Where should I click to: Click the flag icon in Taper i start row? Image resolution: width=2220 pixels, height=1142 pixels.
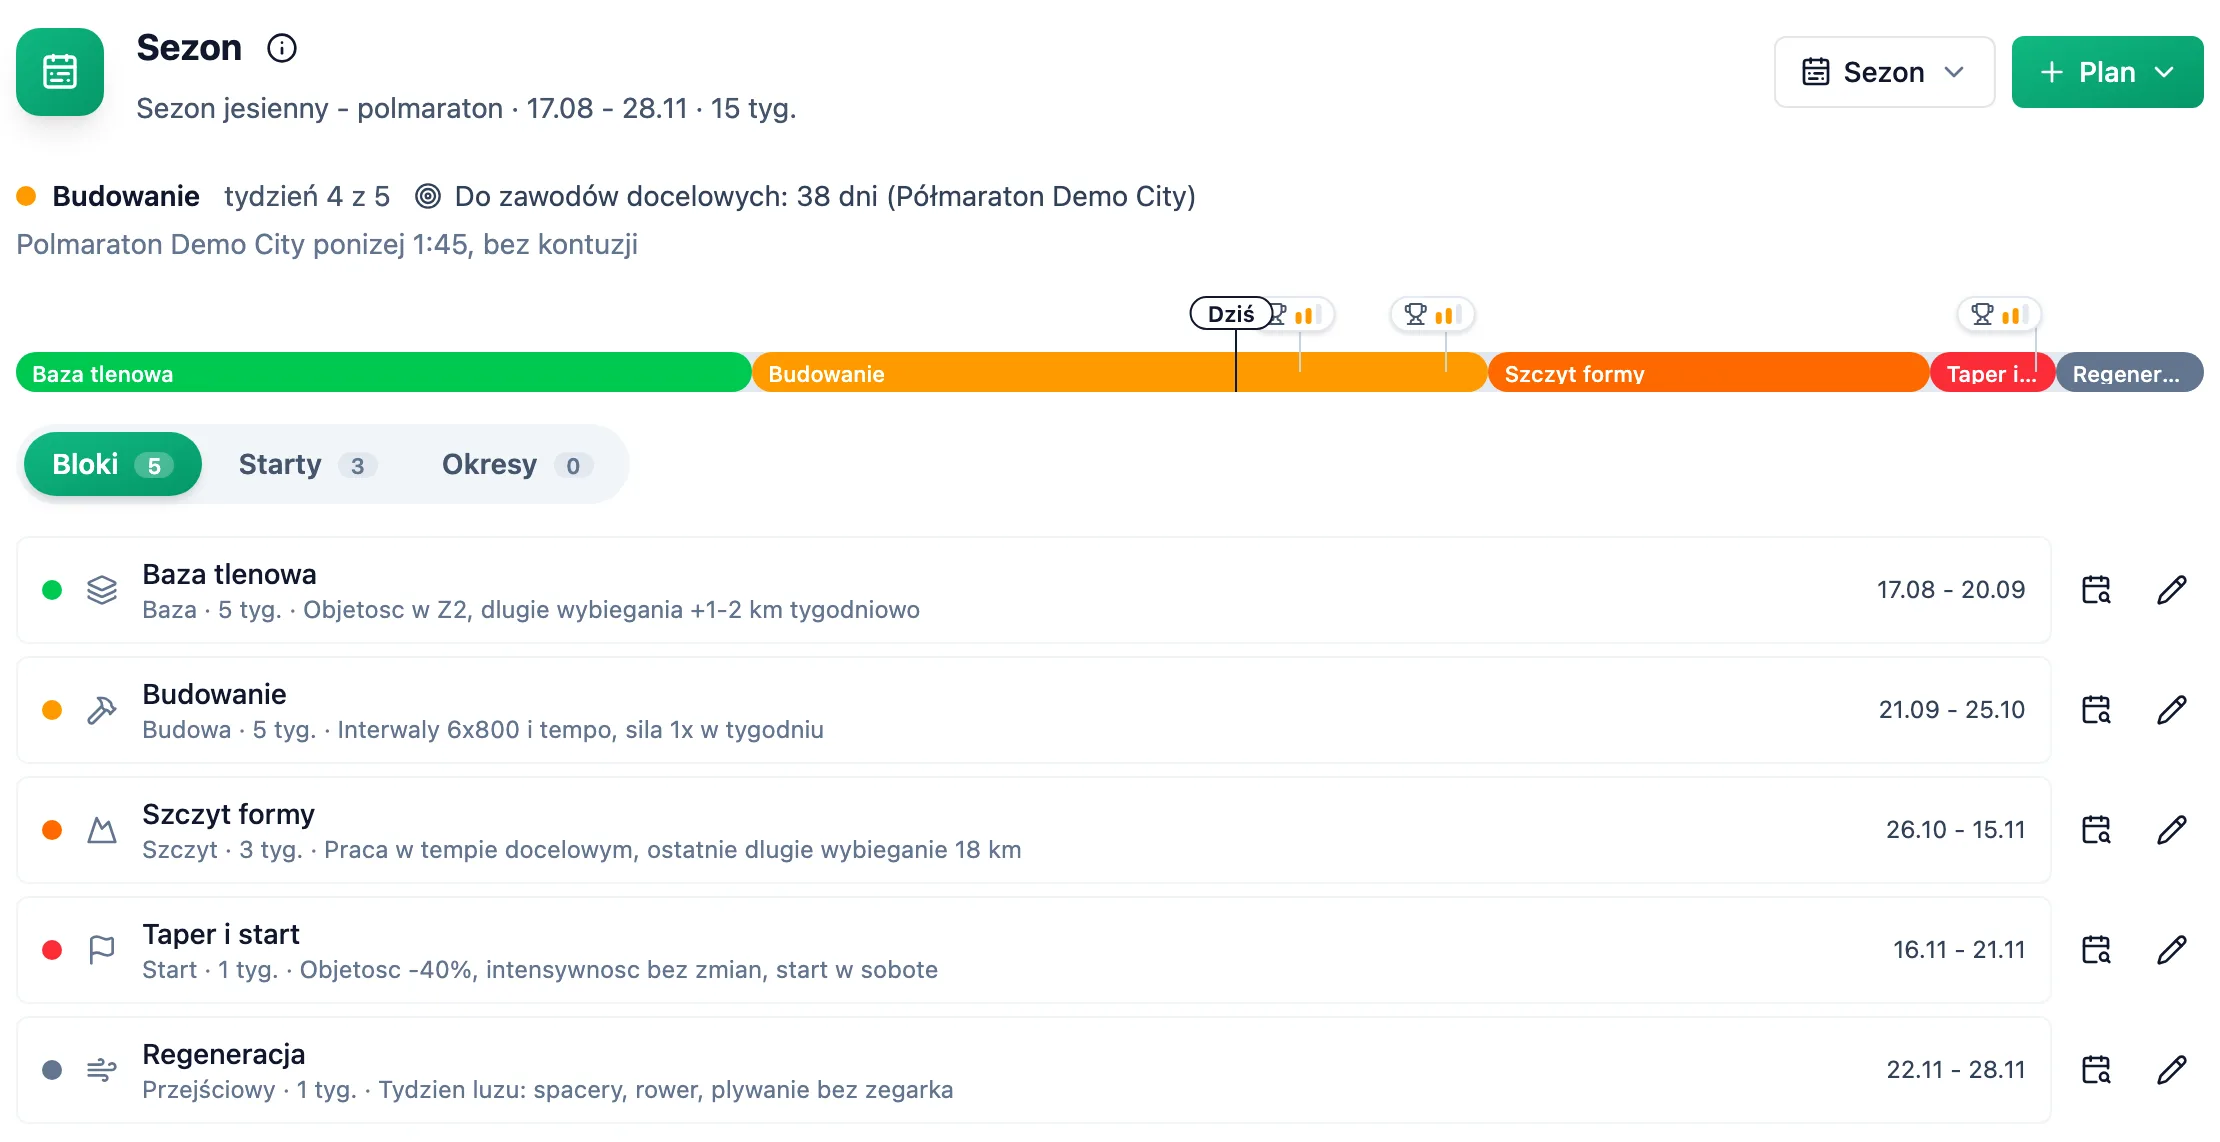coord(102,950)
